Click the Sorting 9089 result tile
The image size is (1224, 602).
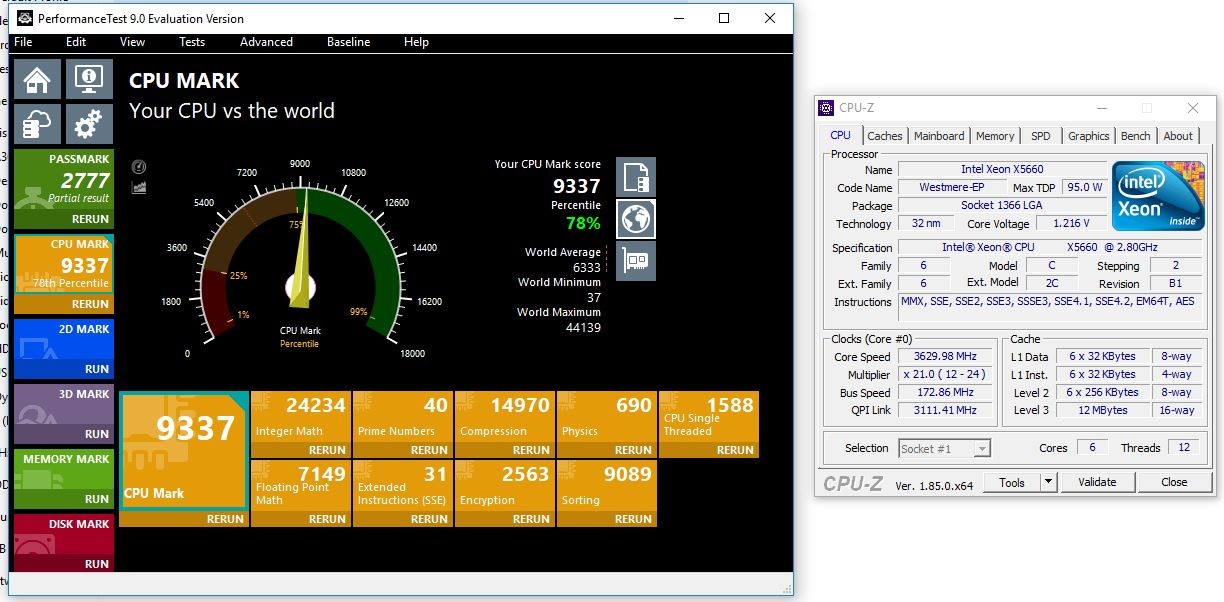click(605, 486)
